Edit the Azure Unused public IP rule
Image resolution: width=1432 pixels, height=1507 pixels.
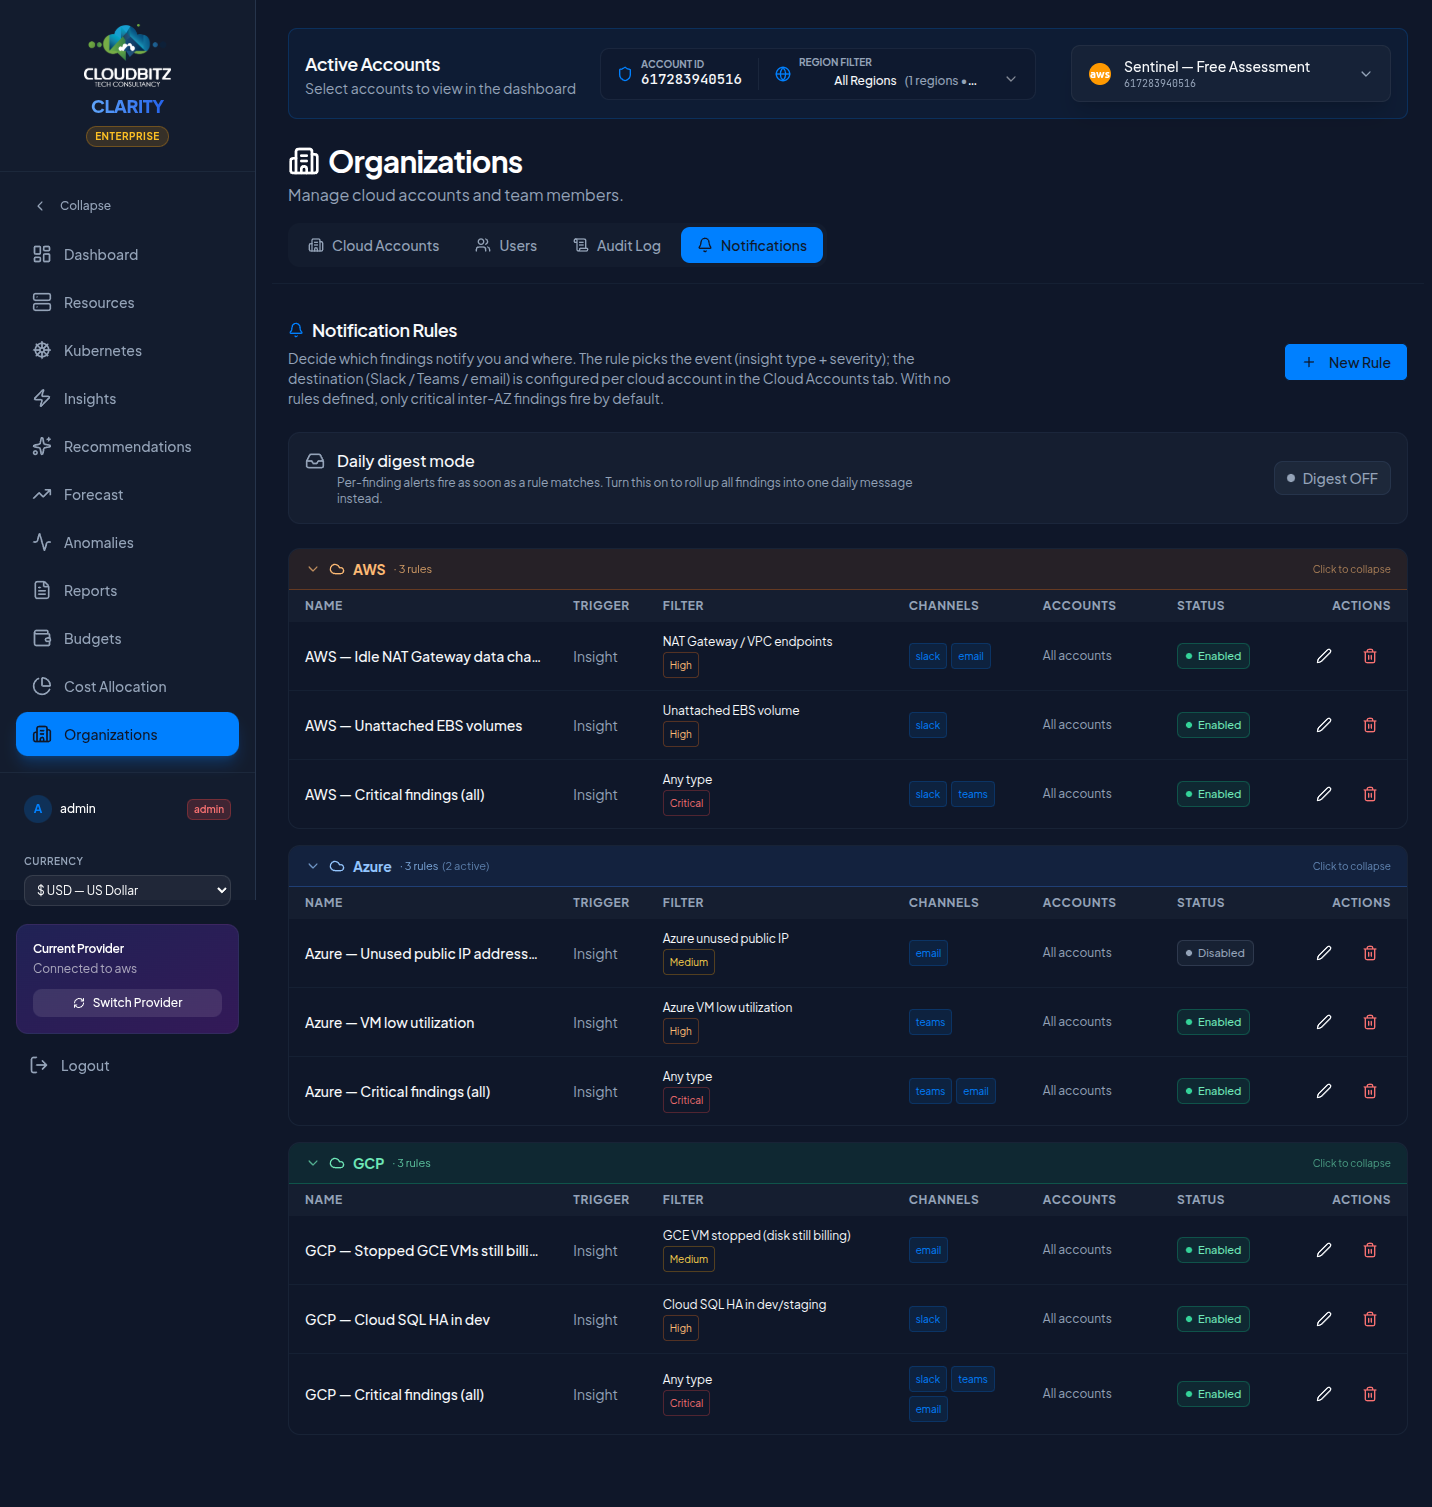(x=1324, y=953)
